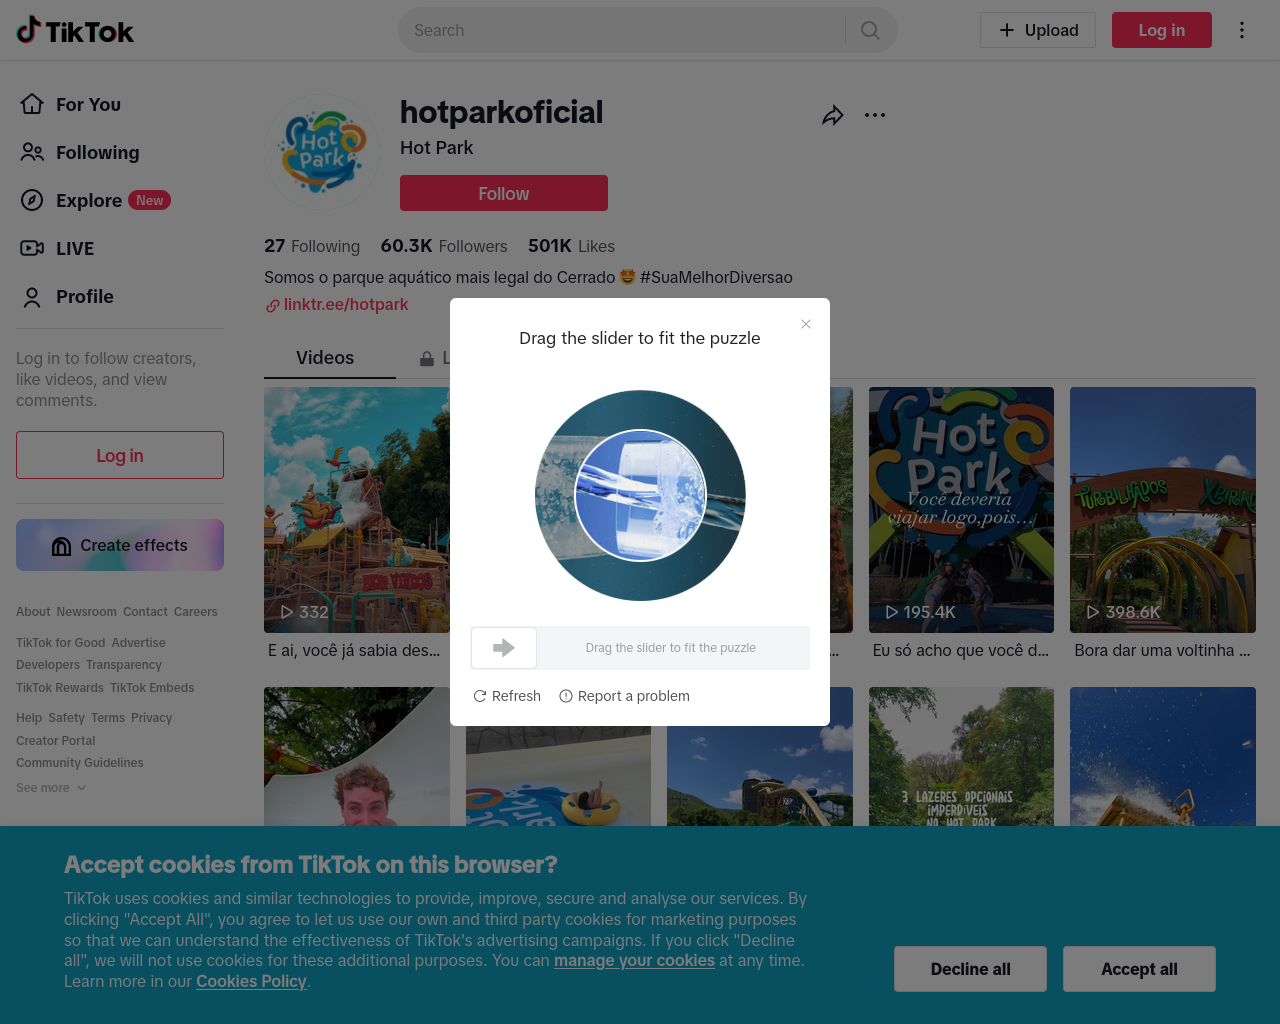Click the 501K Likes count
Screen dimensions: 1280x1024
click(572, 246)
